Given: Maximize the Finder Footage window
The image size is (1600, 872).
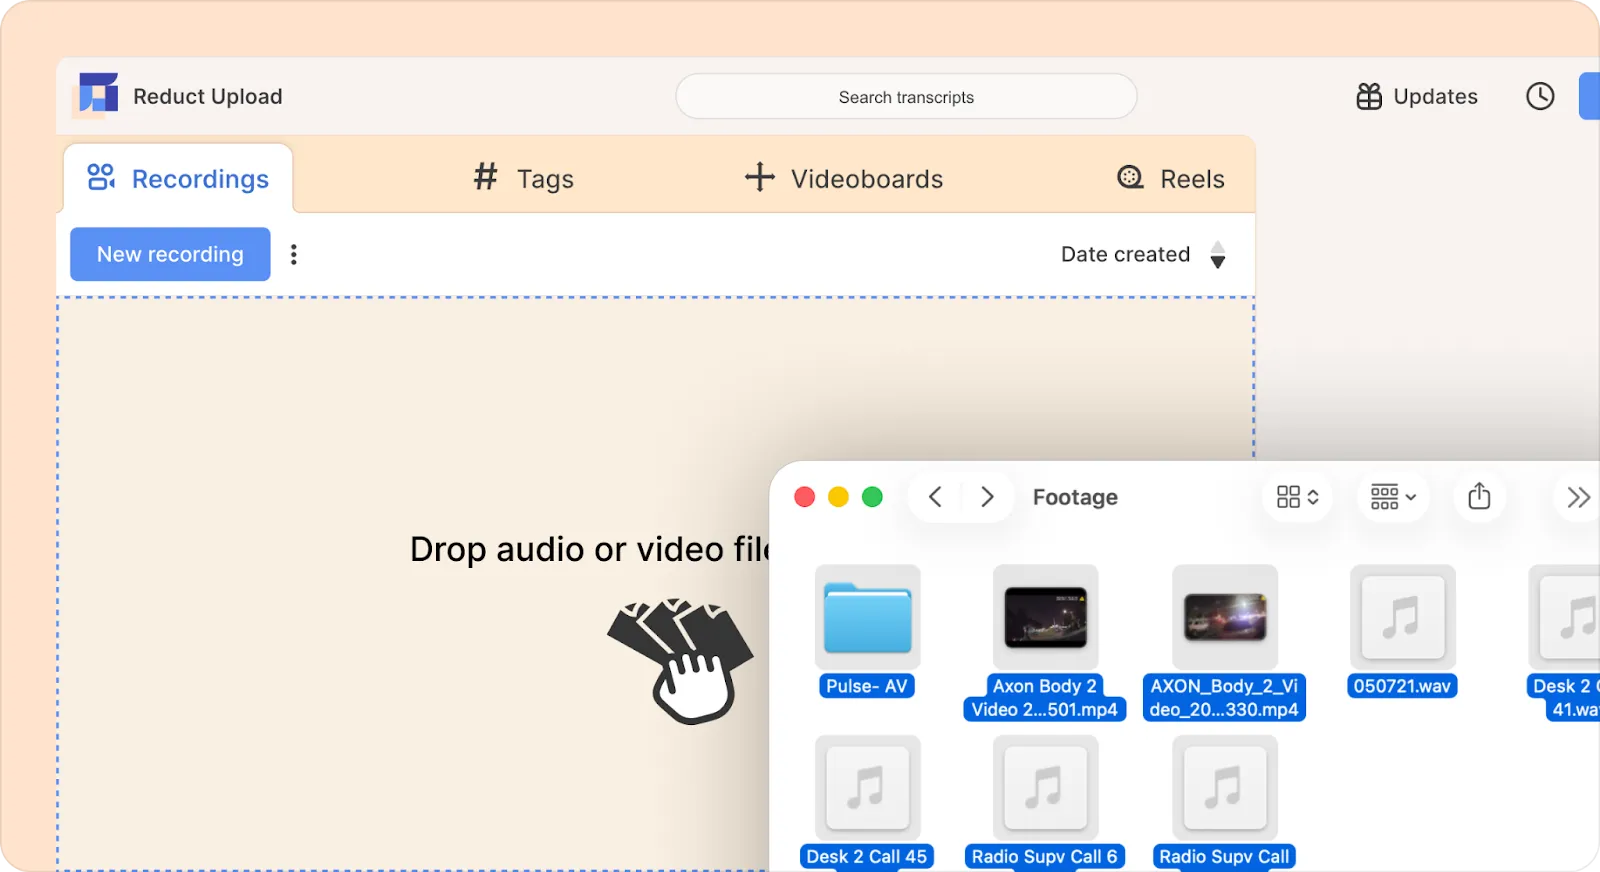Looking at the screenshot, I should tap(872, 497).
